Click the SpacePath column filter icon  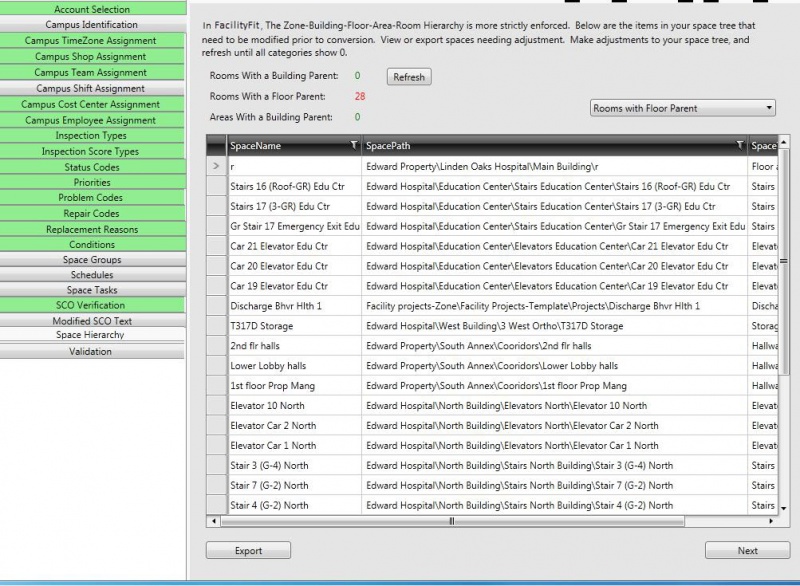[739, 146]
